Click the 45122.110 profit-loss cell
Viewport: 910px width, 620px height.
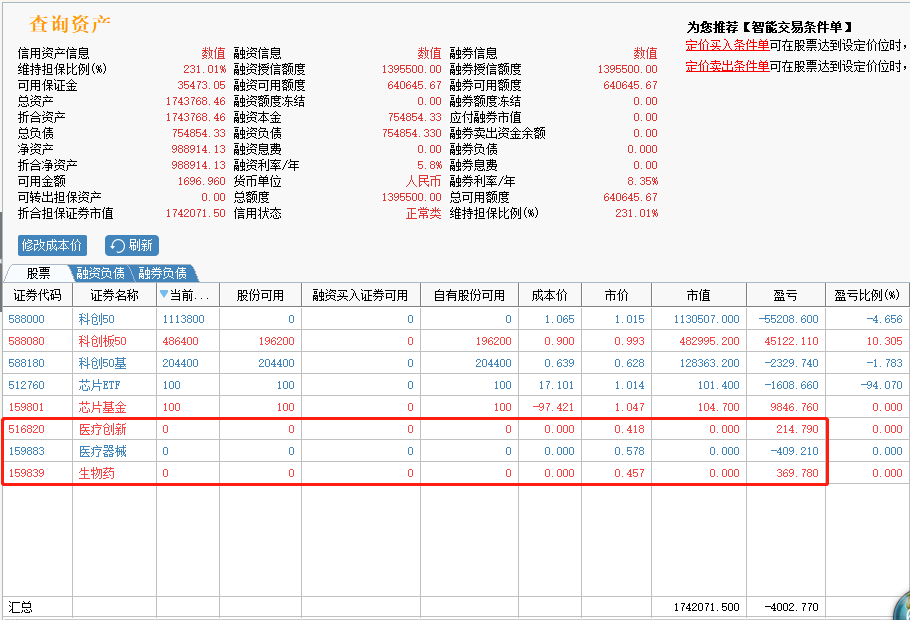(791, 341)
